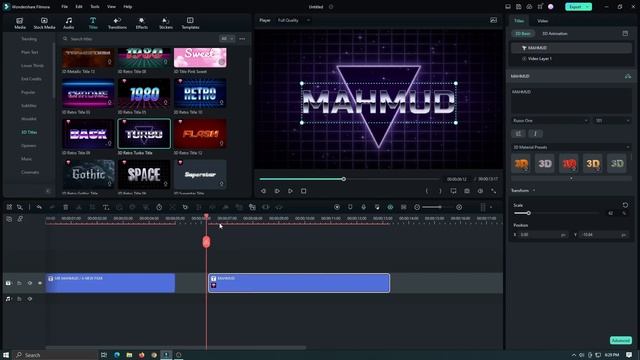Switch to the 3D Animation tab
This screenshot has height=360, width=640.
coord(554,33)
